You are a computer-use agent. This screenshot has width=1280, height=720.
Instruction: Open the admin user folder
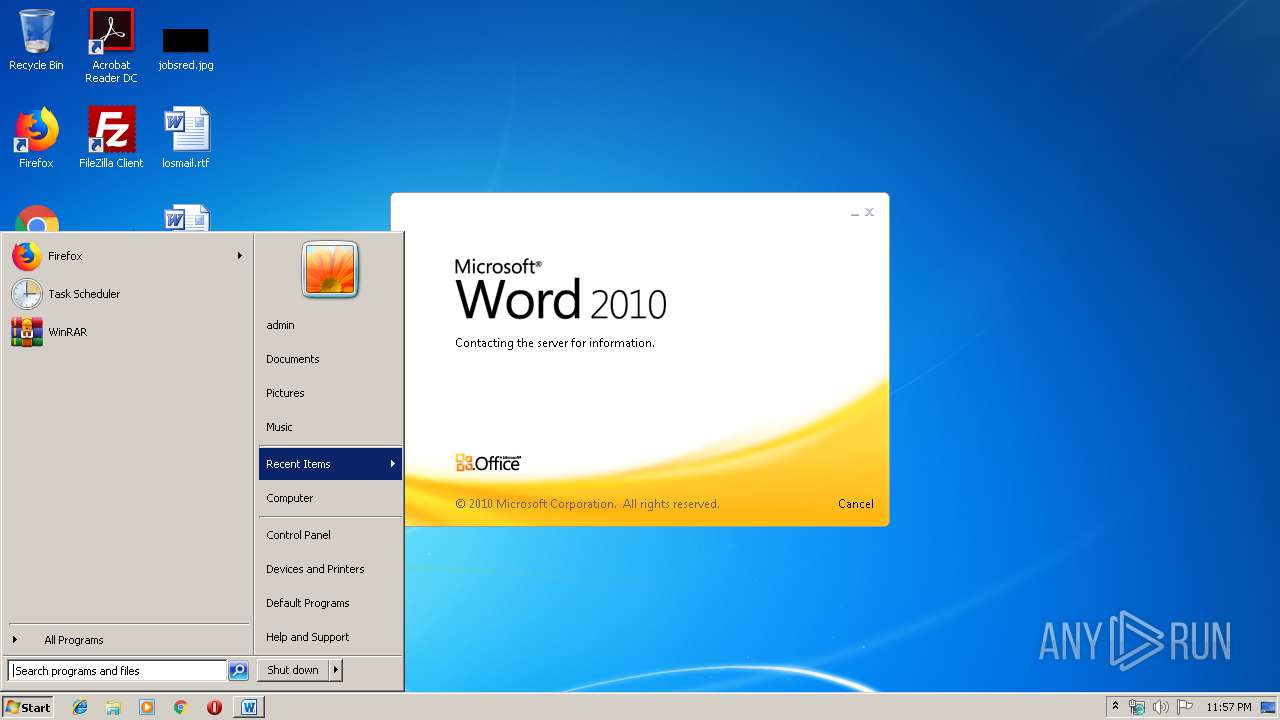point(330,325)
